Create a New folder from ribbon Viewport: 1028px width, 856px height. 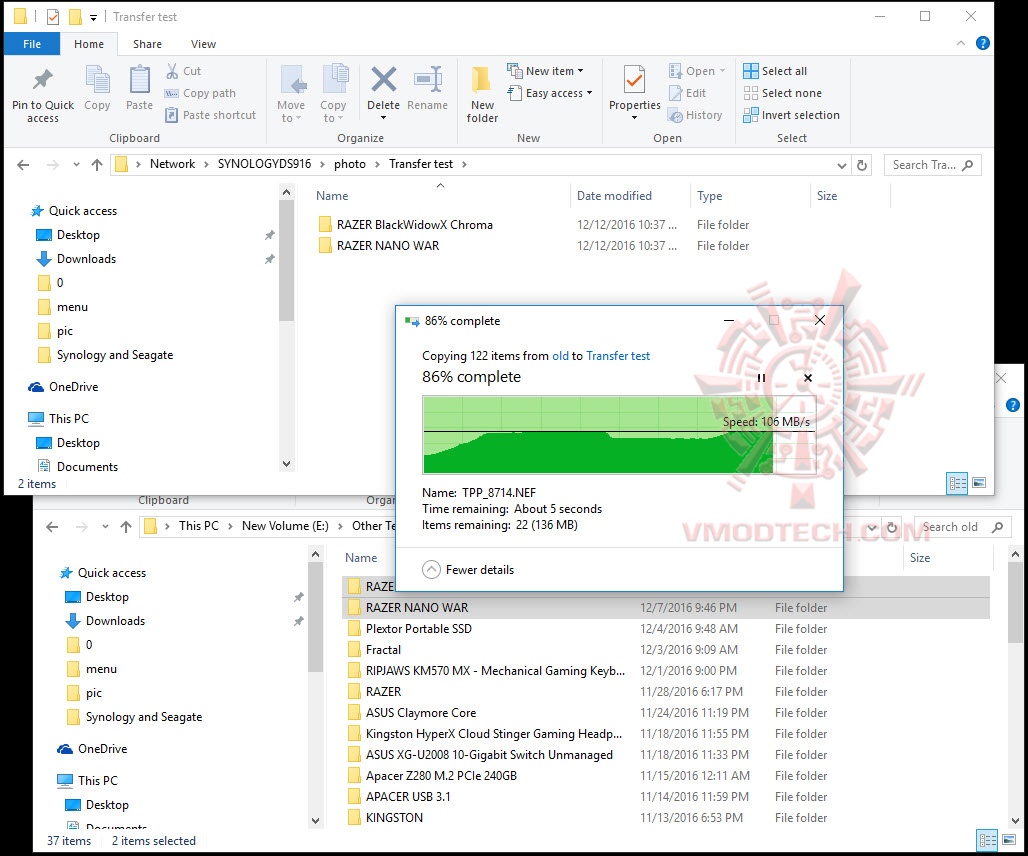click(x=482, y=93)
